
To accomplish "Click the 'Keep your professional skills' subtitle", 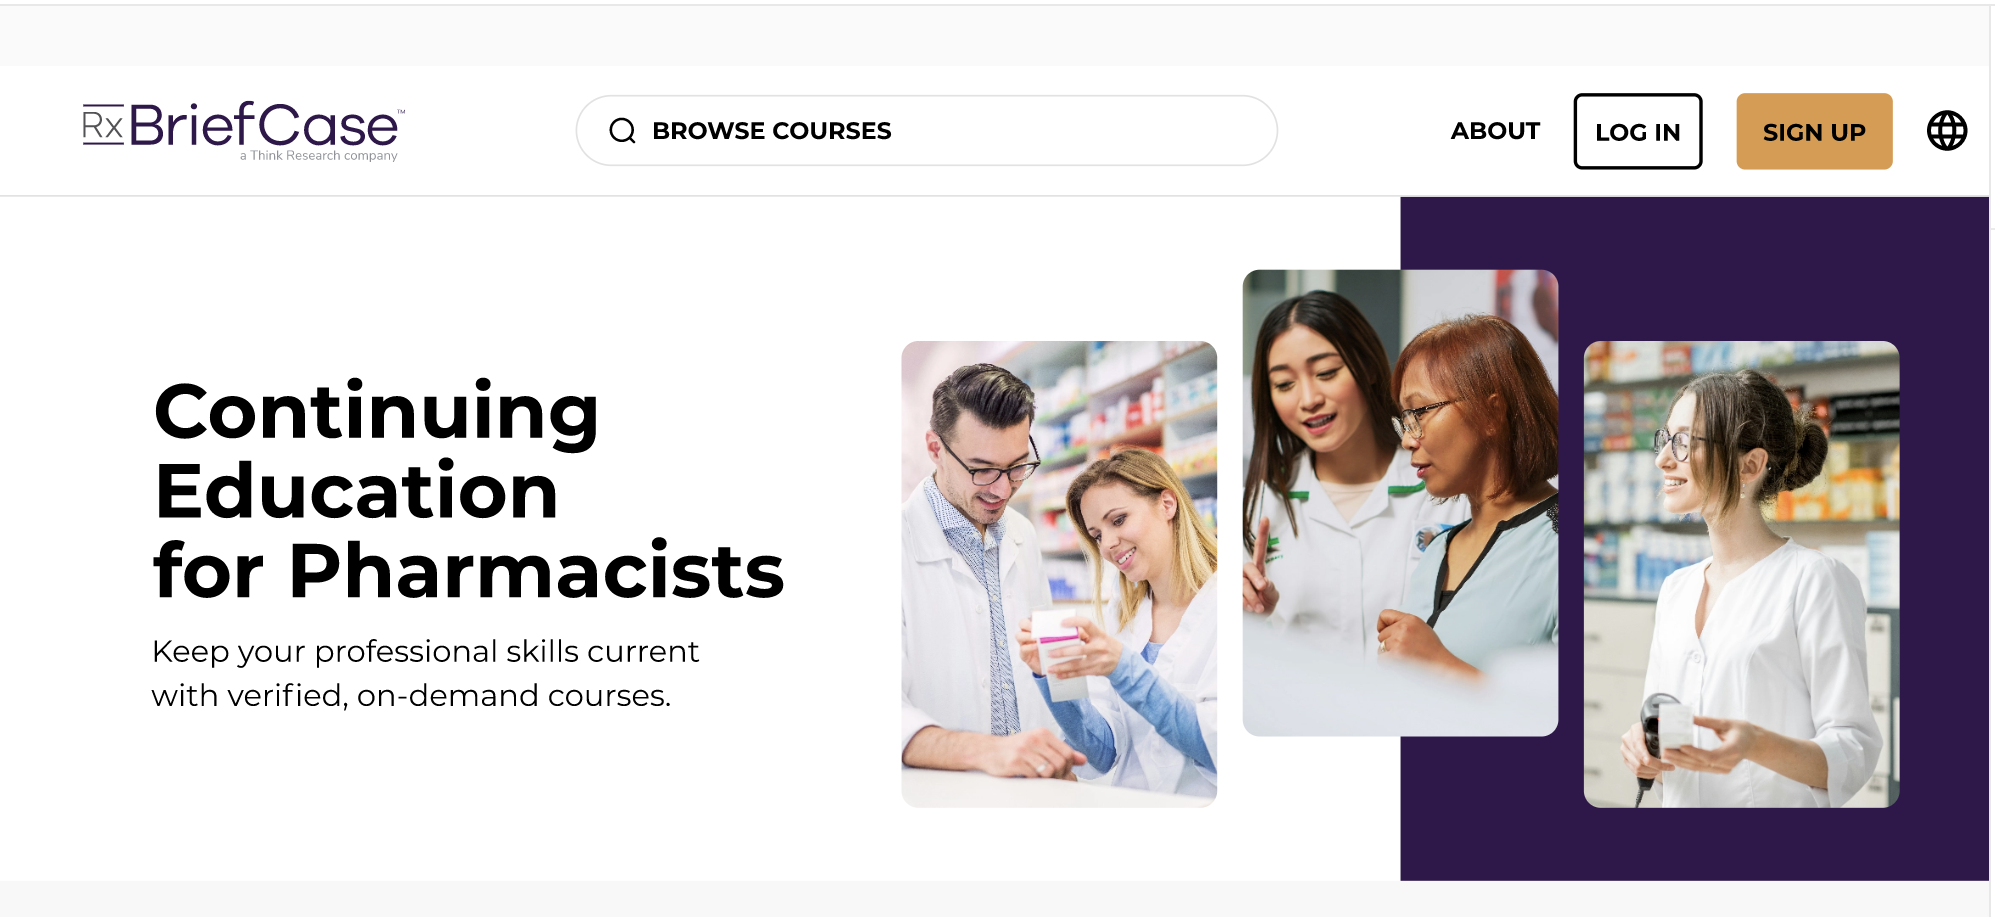I will click(425, 673).
